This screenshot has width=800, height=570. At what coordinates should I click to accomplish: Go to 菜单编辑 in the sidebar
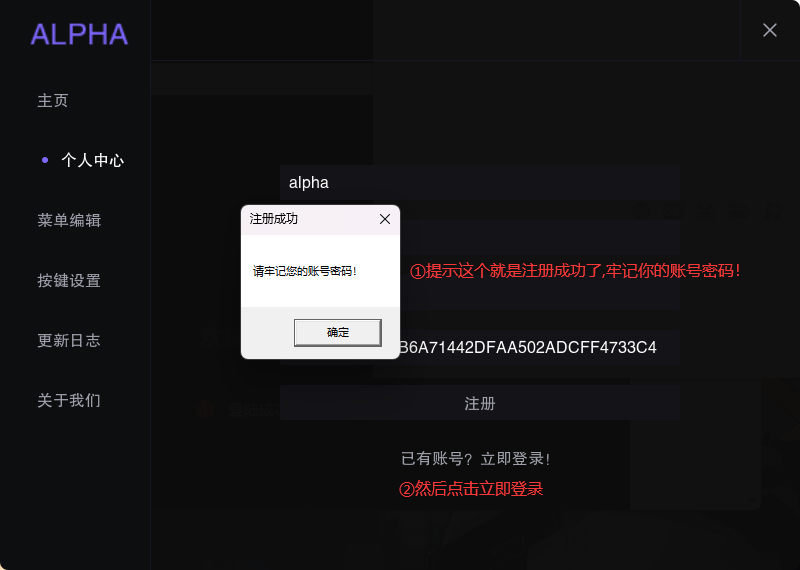pos(69,220)
